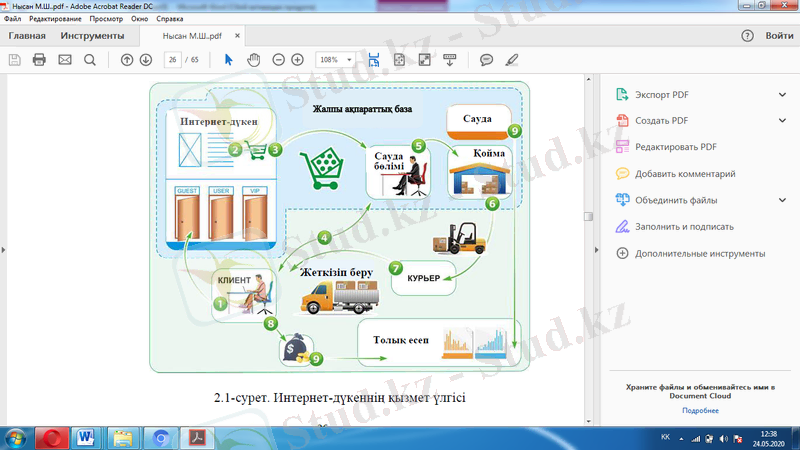Open Word from the Windows taskbar
This screenshot has height=450, width=800.
[85, 438]
